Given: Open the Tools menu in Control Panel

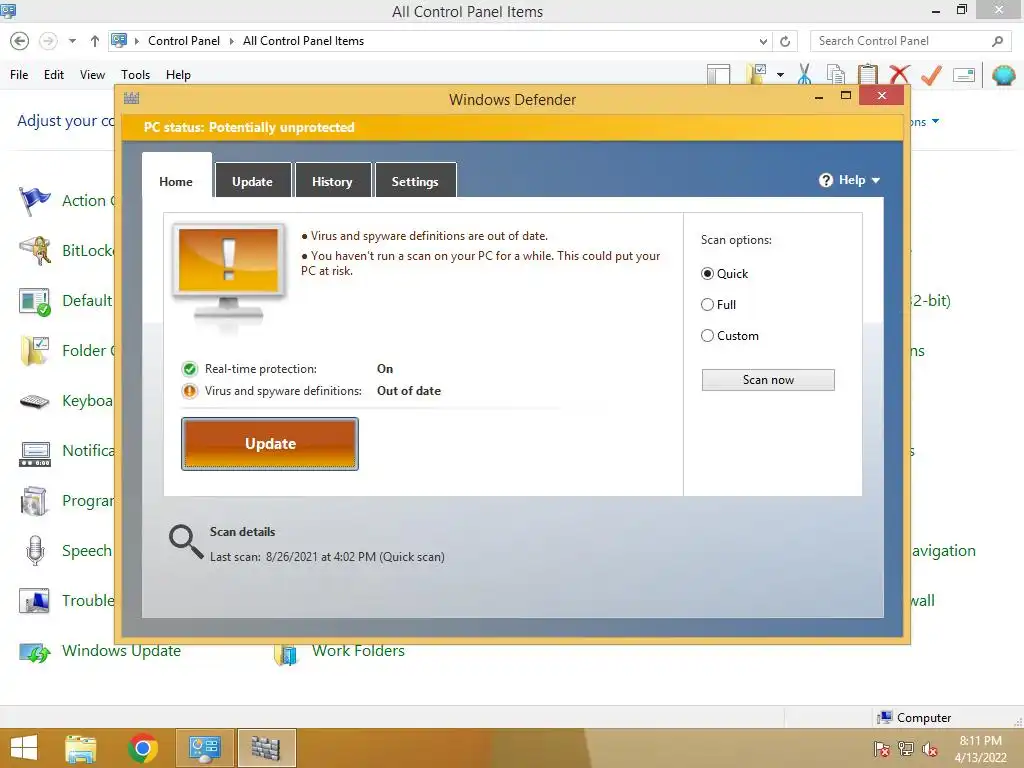Looking at the screenshot, I should click(x=135, y=74).
